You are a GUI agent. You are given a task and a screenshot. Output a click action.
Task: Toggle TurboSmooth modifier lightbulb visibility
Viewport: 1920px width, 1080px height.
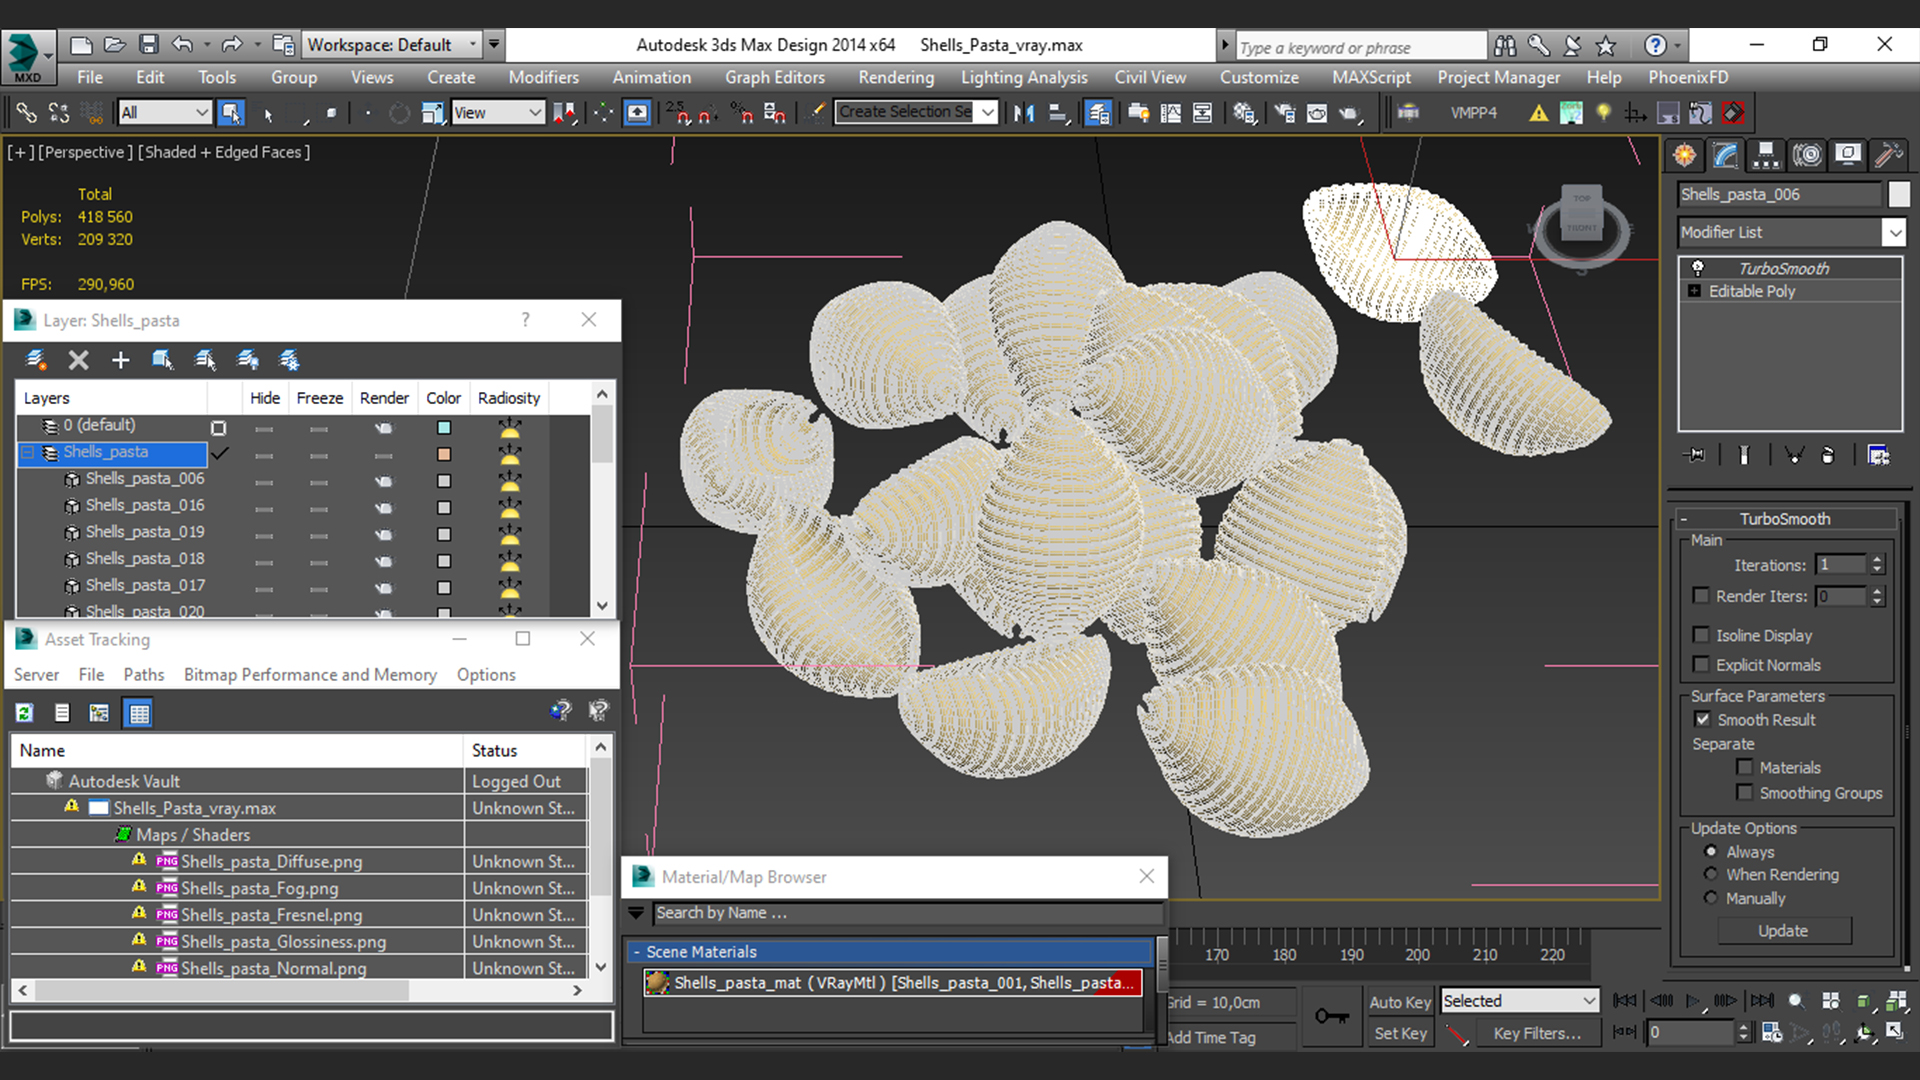click(1697, 268)
